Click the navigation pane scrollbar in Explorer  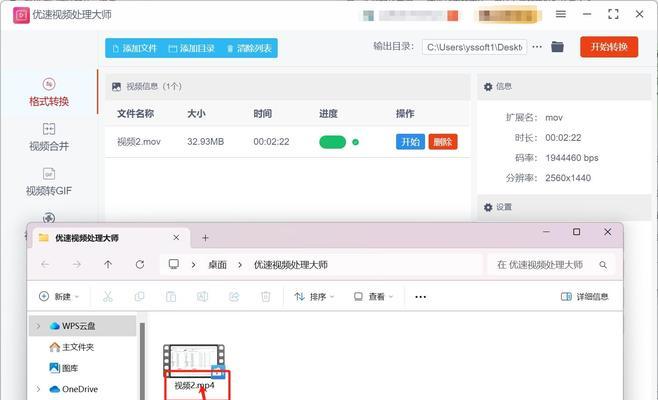[142, 361]
